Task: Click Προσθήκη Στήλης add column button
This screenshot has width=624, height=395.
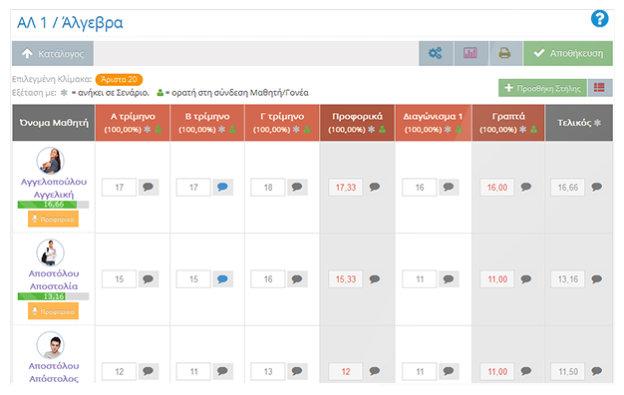Action: coord(543,88)
